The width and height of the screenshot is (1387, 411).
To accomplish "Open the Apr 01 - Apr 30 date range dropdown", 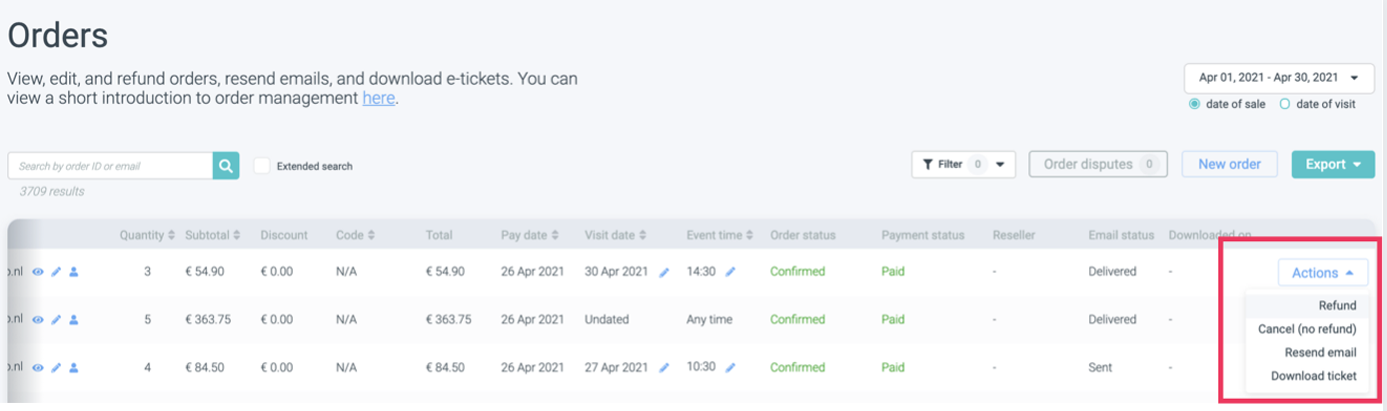I will [x=1277, y=78].
